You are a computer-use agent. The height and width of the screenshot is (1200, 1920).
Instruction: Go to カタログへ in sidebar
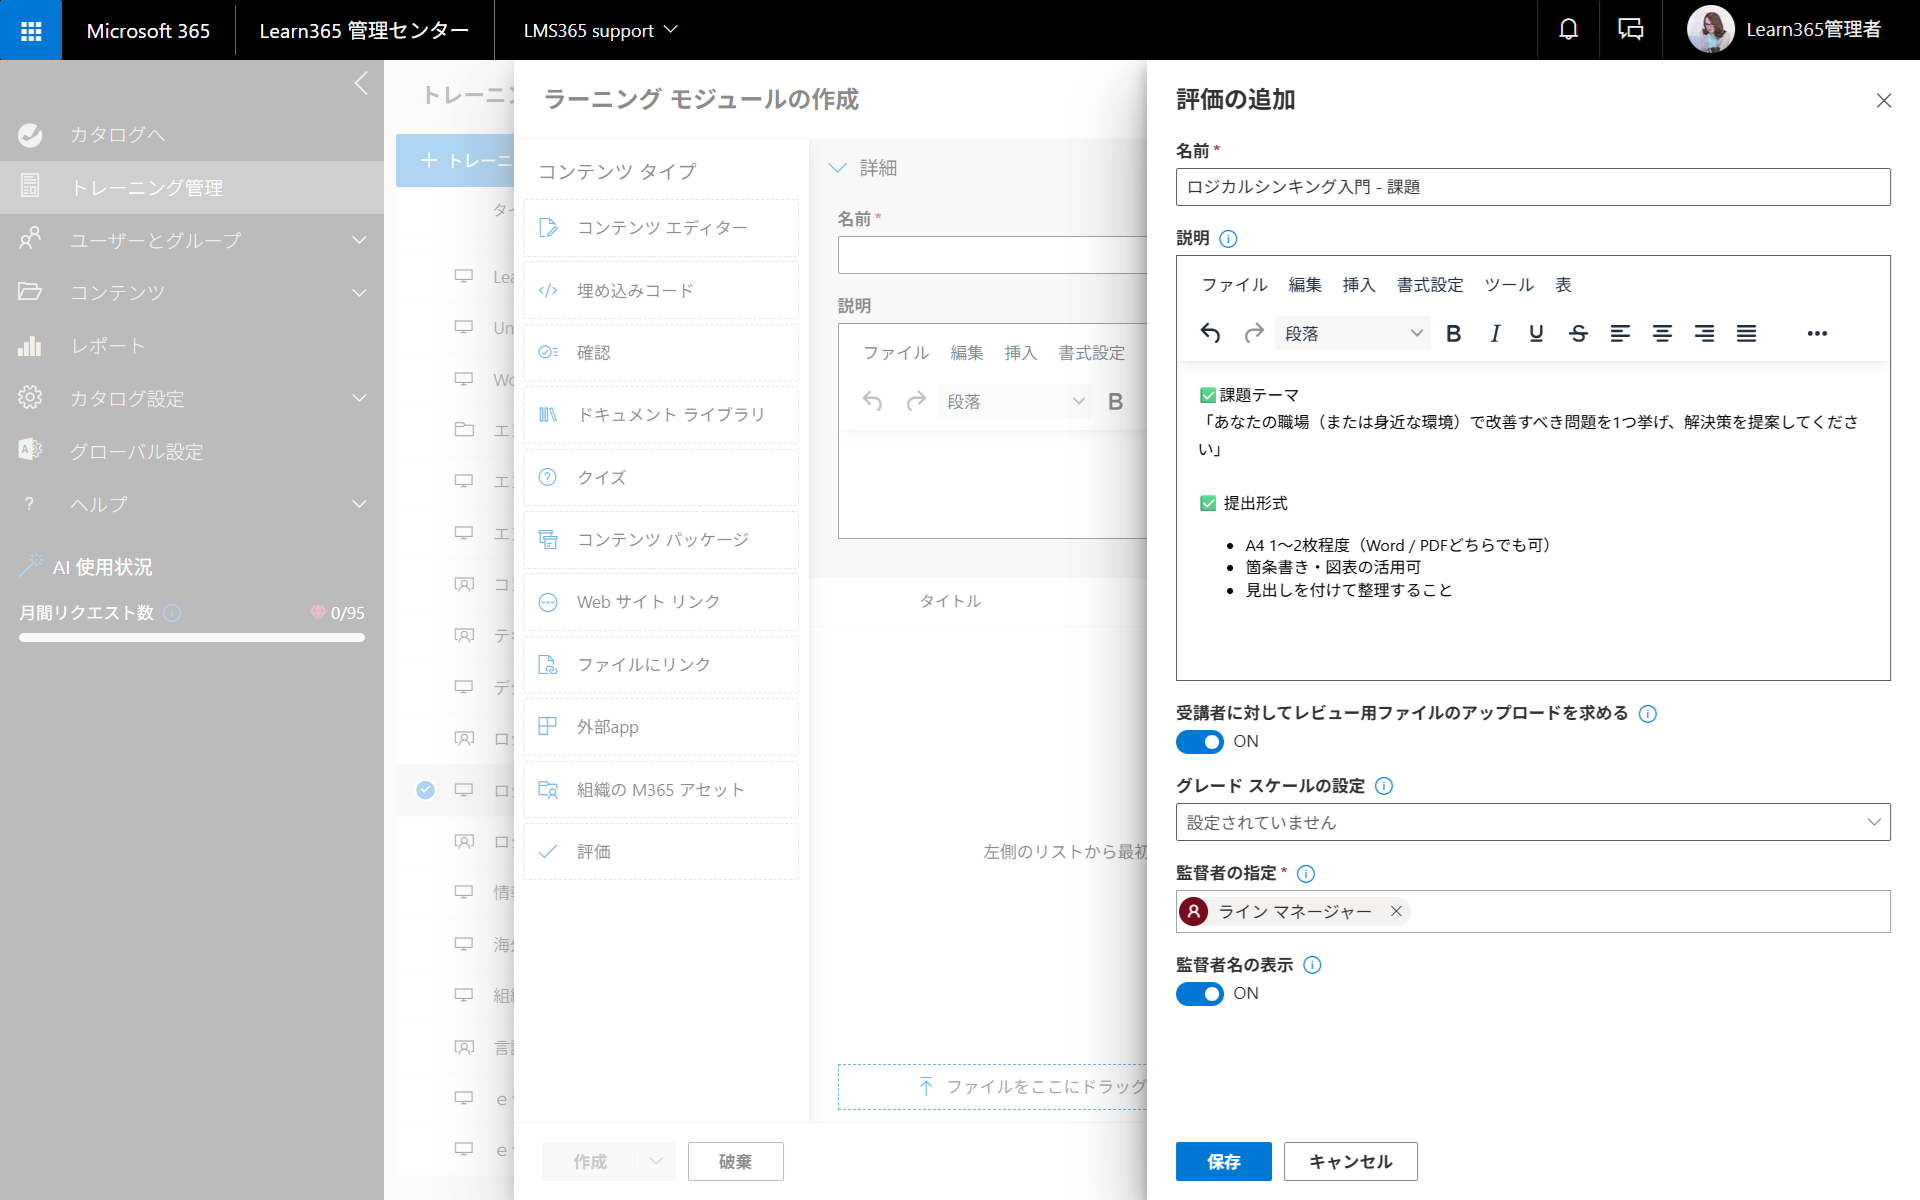point(192,134)
